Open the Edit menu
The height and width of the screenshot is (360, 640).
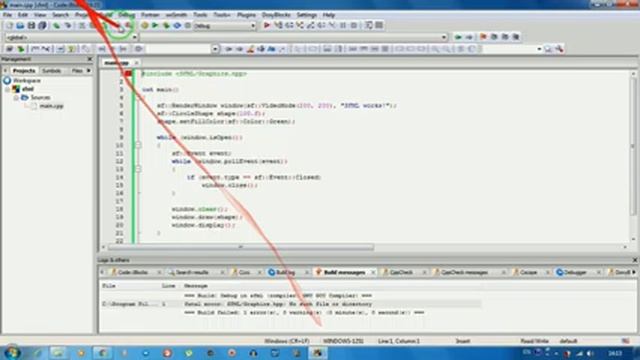point(23,15)
